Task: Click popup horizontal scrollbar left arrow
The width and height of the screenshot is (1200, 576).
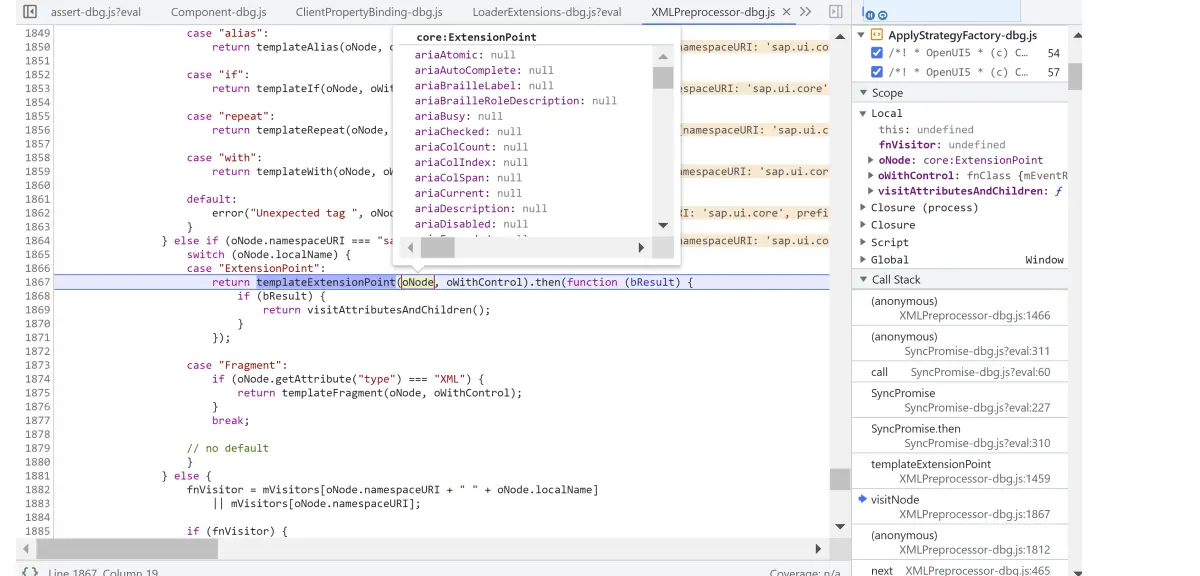Action: pos(410,248)
